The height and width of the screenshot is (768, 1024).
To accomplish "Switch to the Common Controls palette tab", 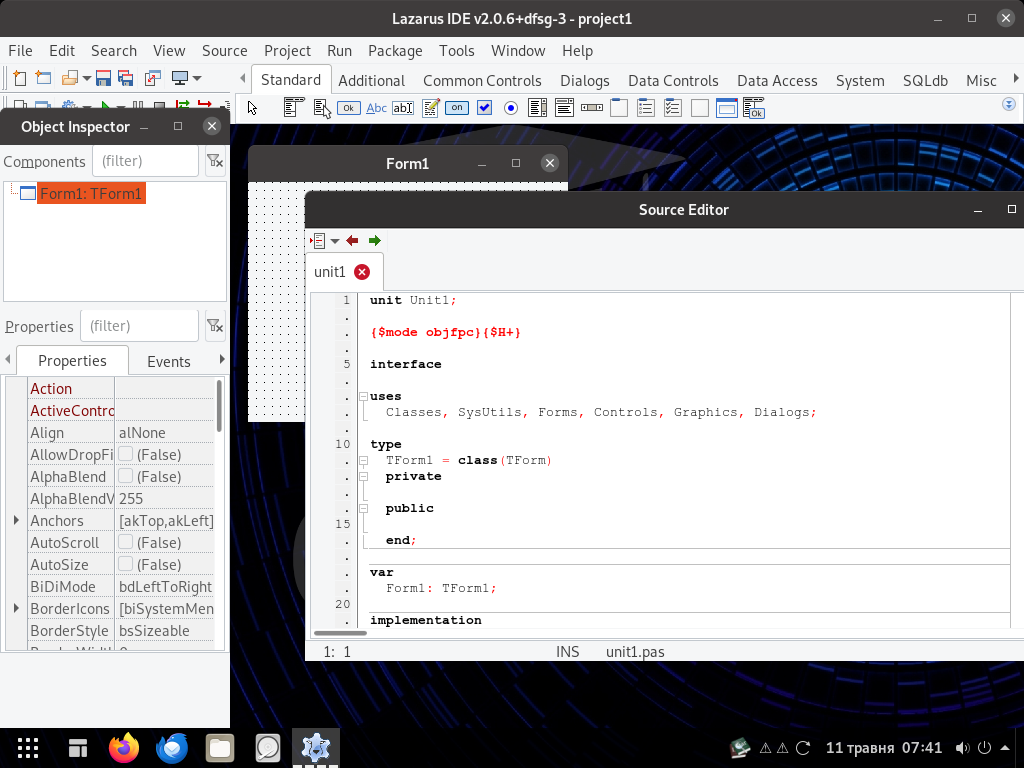I will point(482,80).
